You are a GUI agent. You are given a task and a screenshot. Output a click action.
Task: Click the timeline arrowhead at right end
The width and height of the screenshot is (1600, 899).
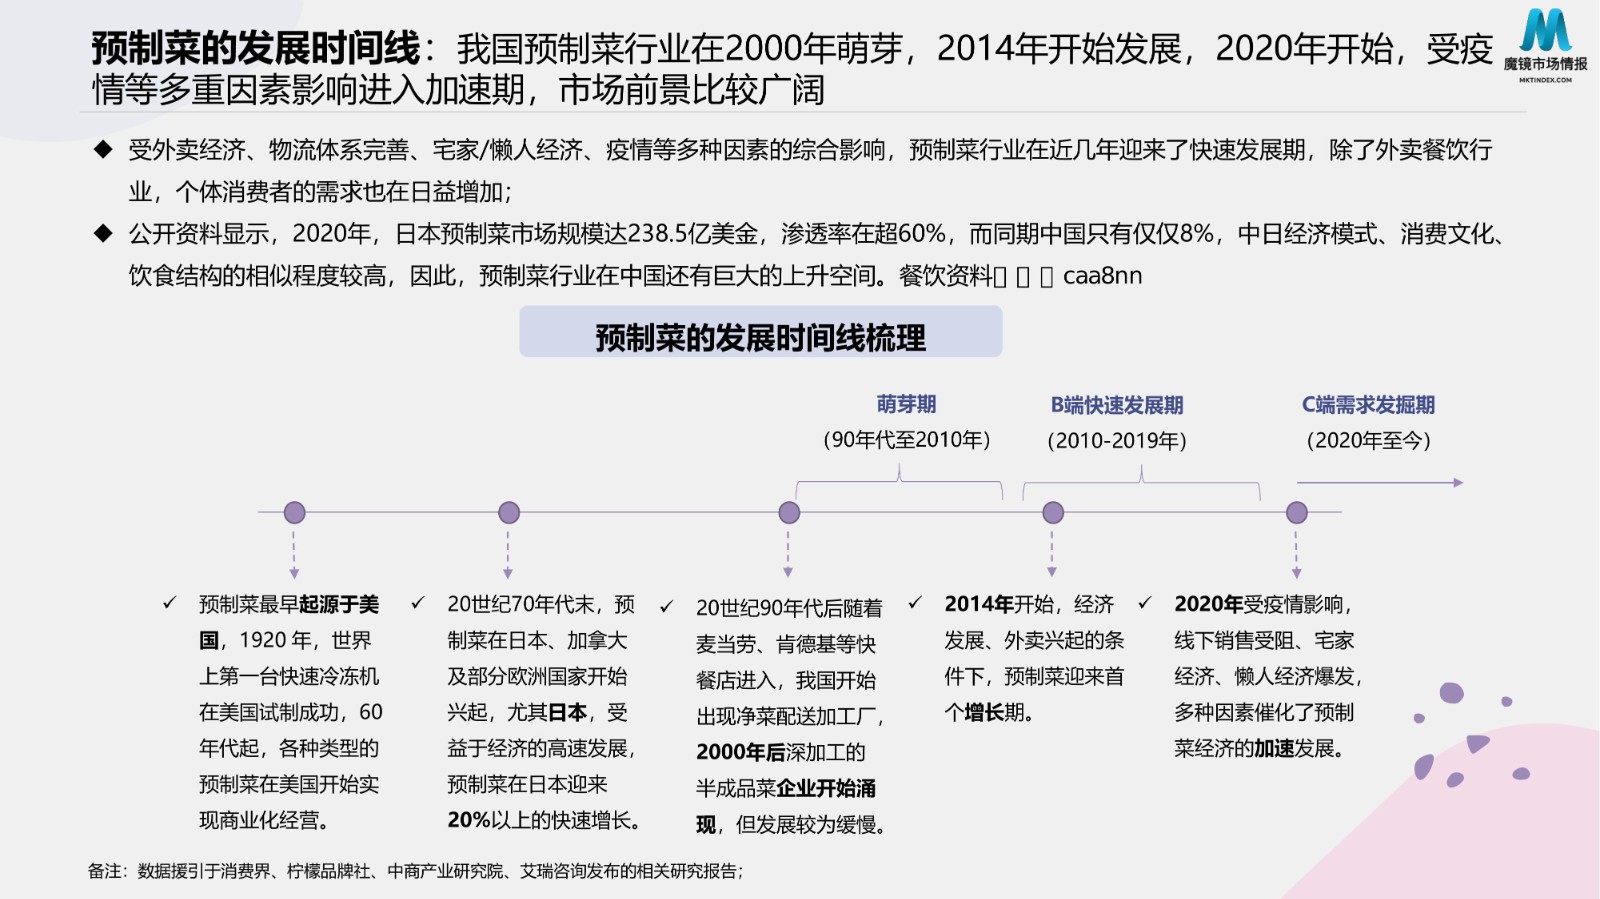pyautogui.click(x=1458, y=483)
